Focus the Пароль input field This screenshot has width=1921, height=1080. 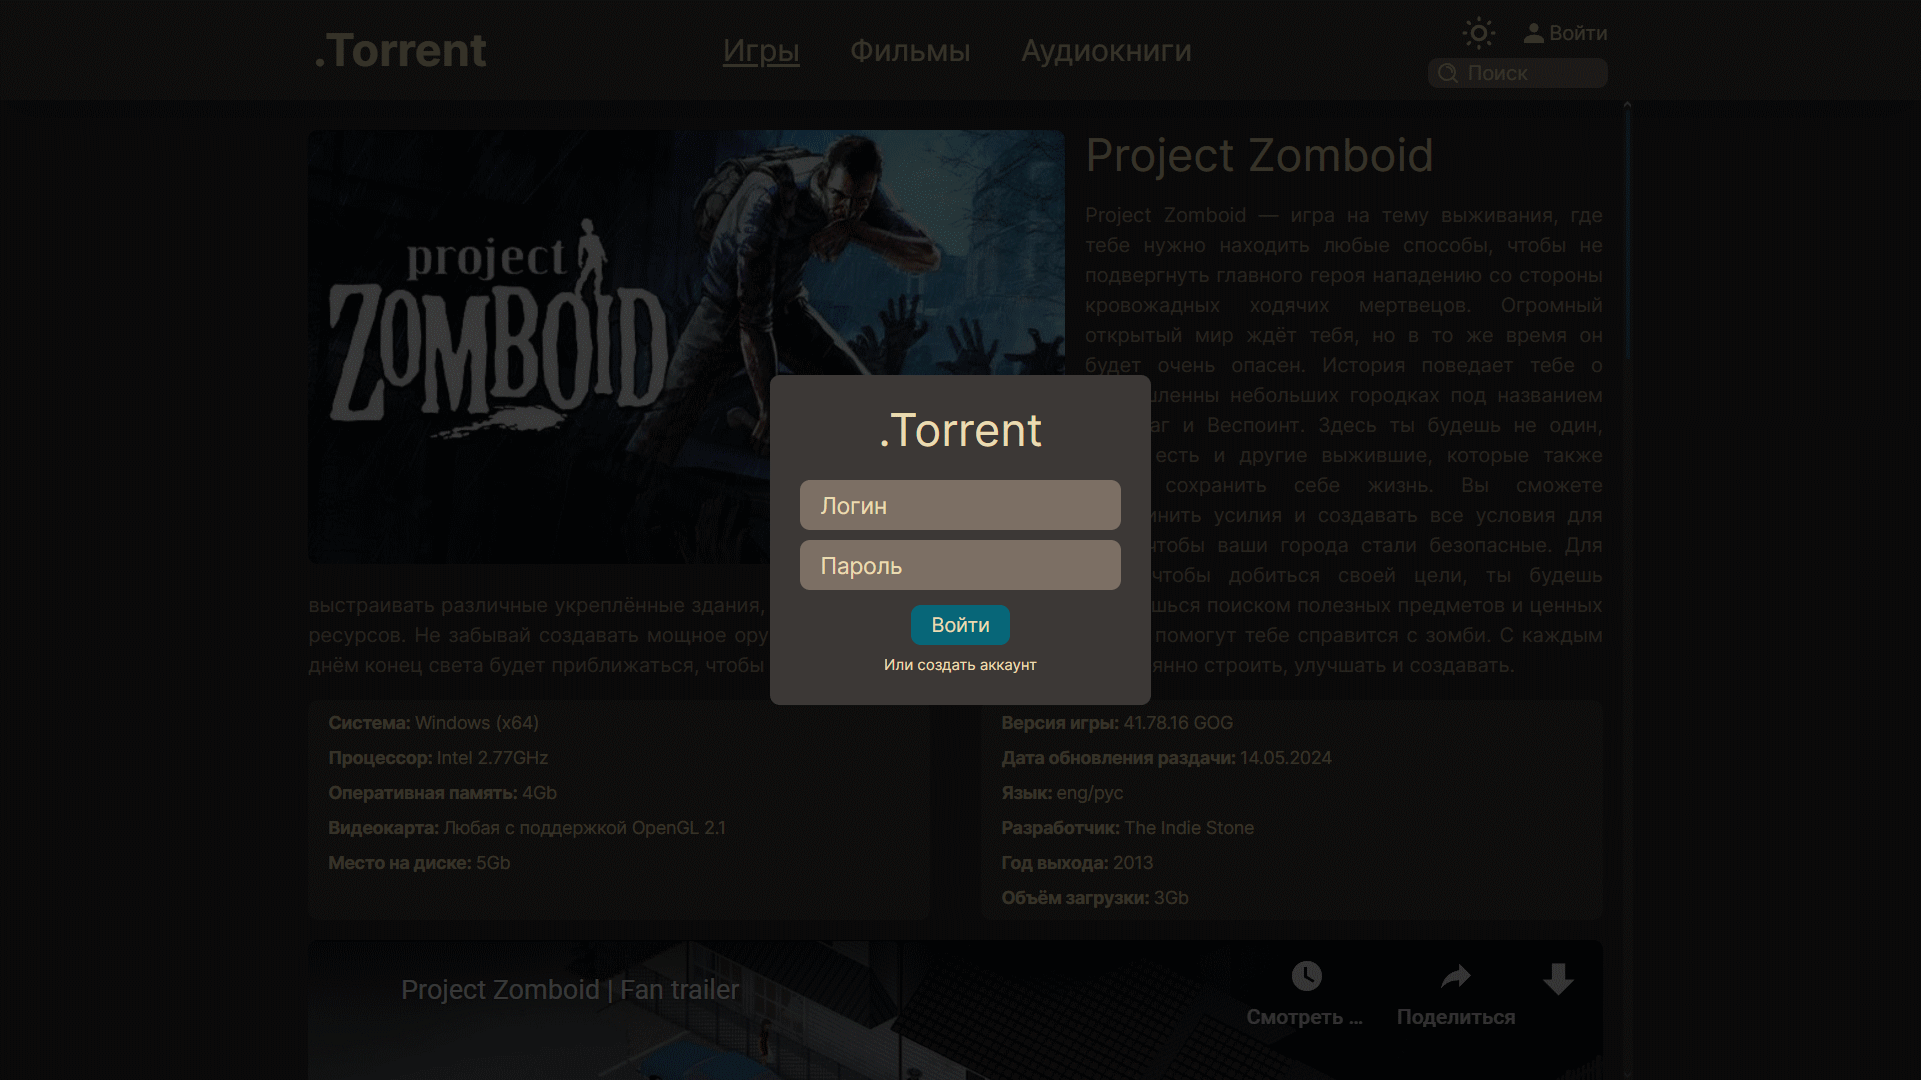[x=960, y=565]
